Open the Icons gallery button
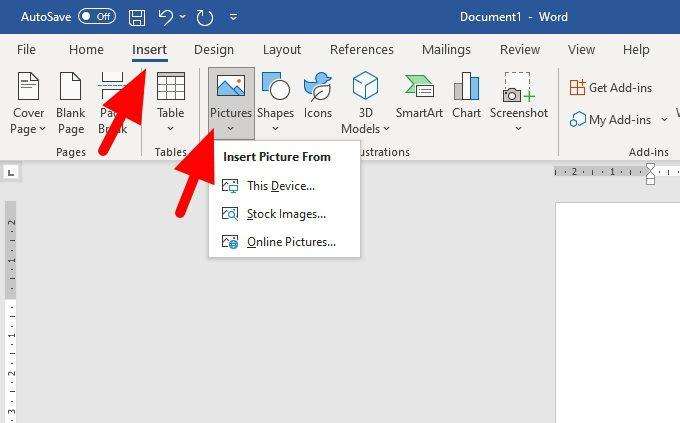Image resolution: width=680 pixels, height=423 pixels. click(x=318, y=95)
